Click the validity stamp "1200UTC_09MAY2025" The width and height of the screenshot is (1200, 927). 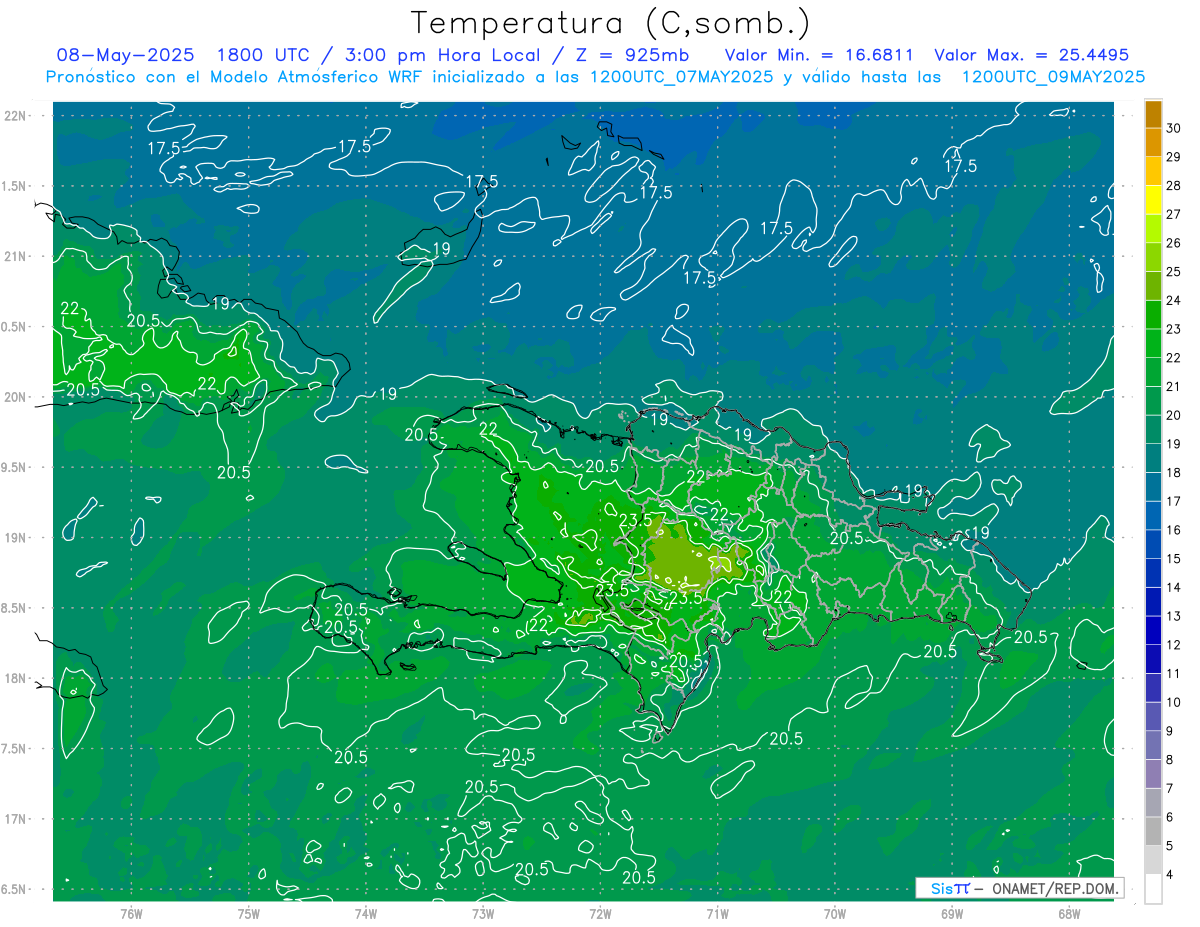coord(1053,77)
